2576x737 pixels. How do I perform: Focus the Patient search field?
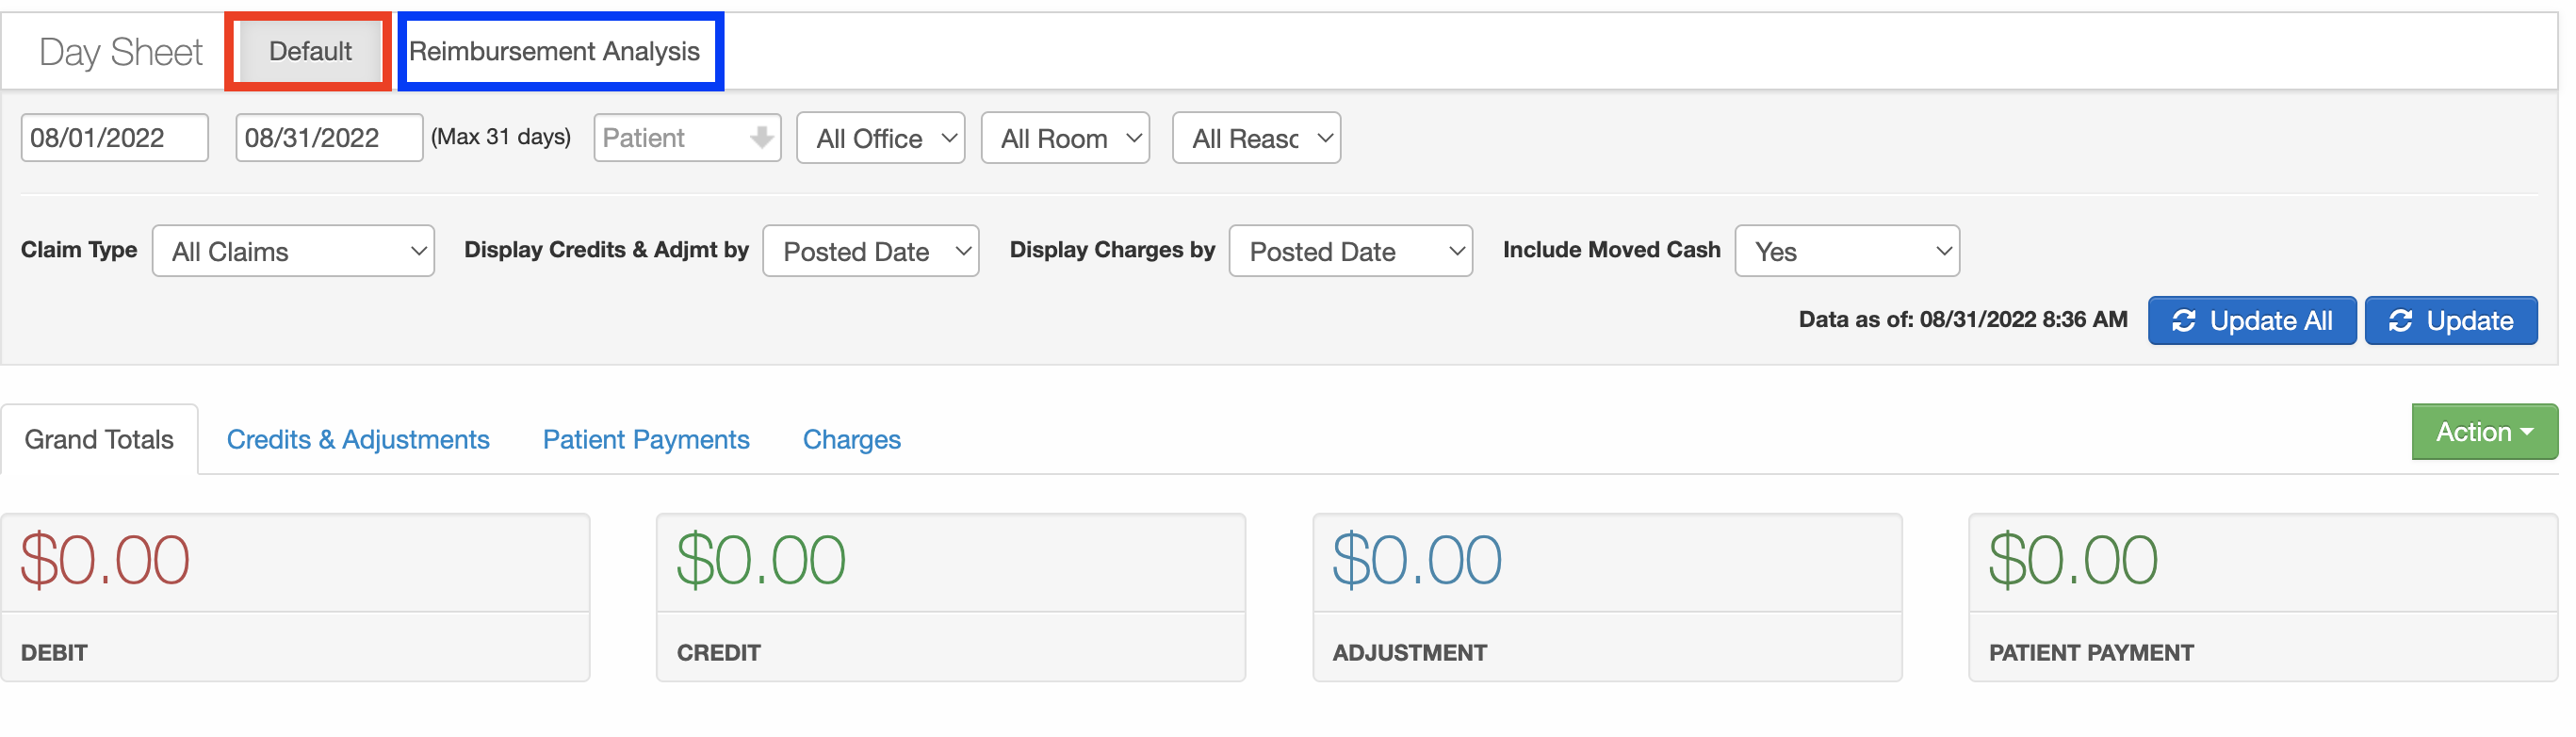pos(686,137)
